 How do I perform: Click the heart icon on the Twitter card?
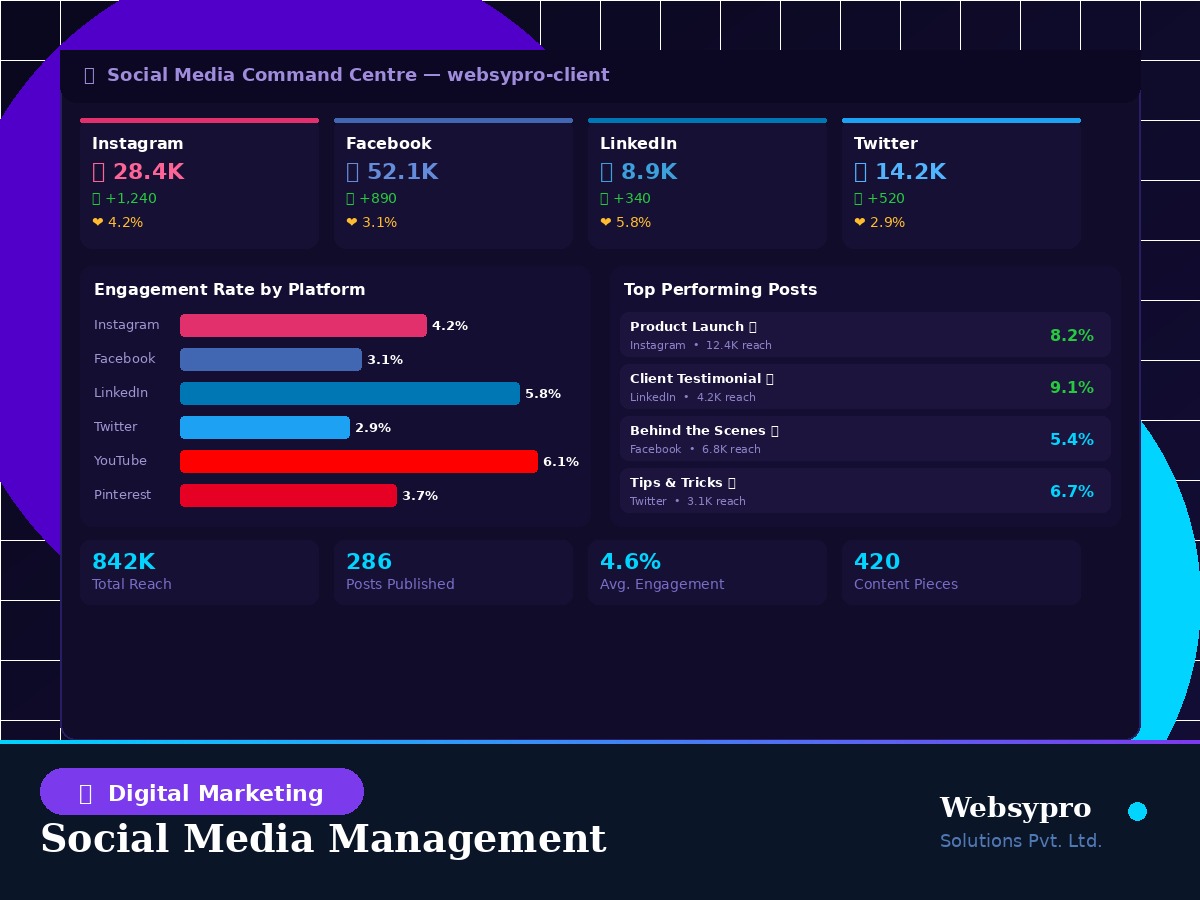(x=858, y=222)
